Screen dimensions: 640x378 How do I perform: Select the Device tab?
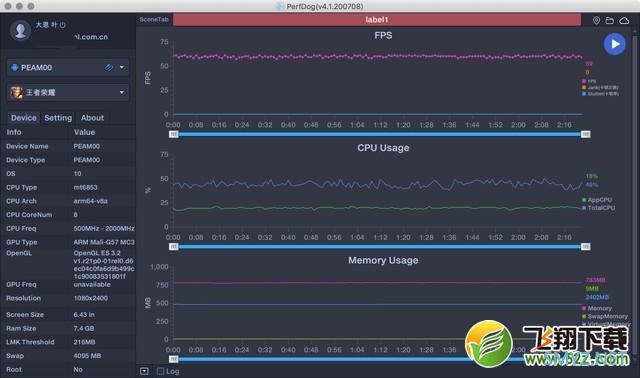point(24,118)
